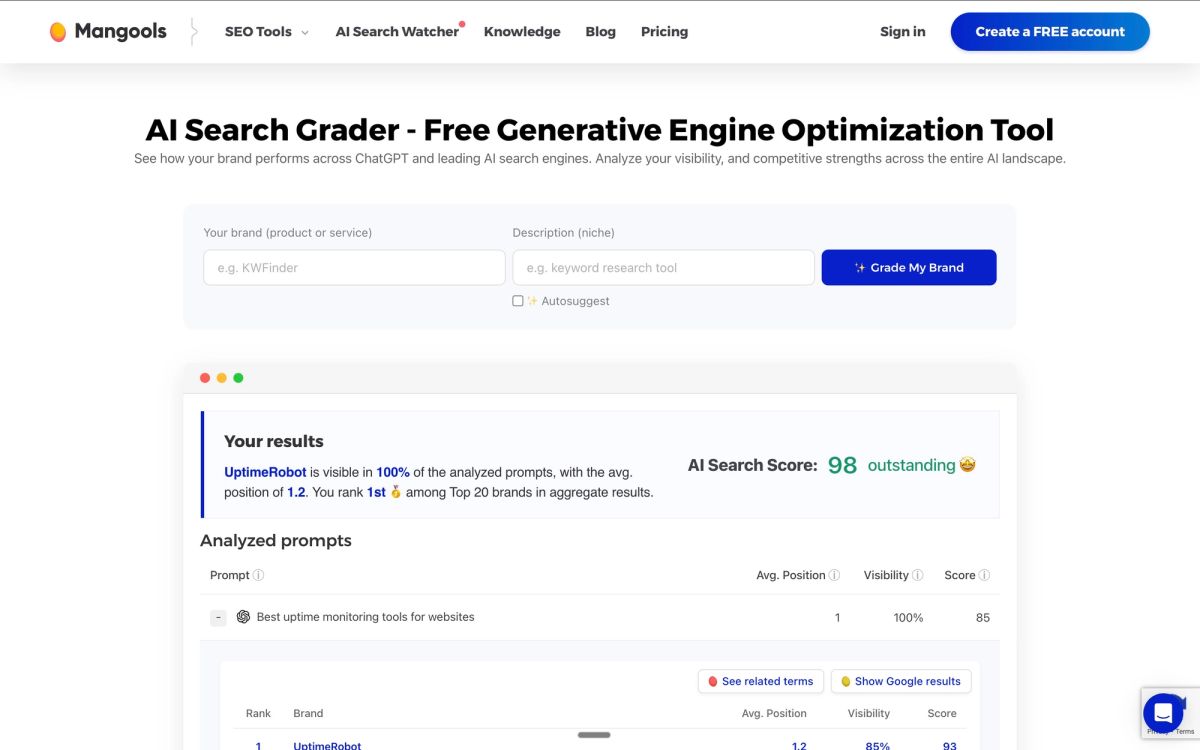Click the Brand column header

pos(308,713)
